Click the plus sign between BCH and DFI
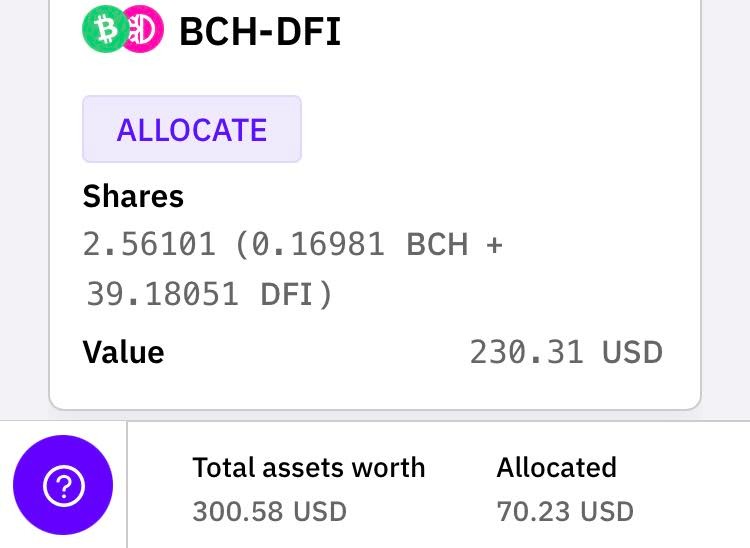Viewport: 750px width, 548px height. 494,245
